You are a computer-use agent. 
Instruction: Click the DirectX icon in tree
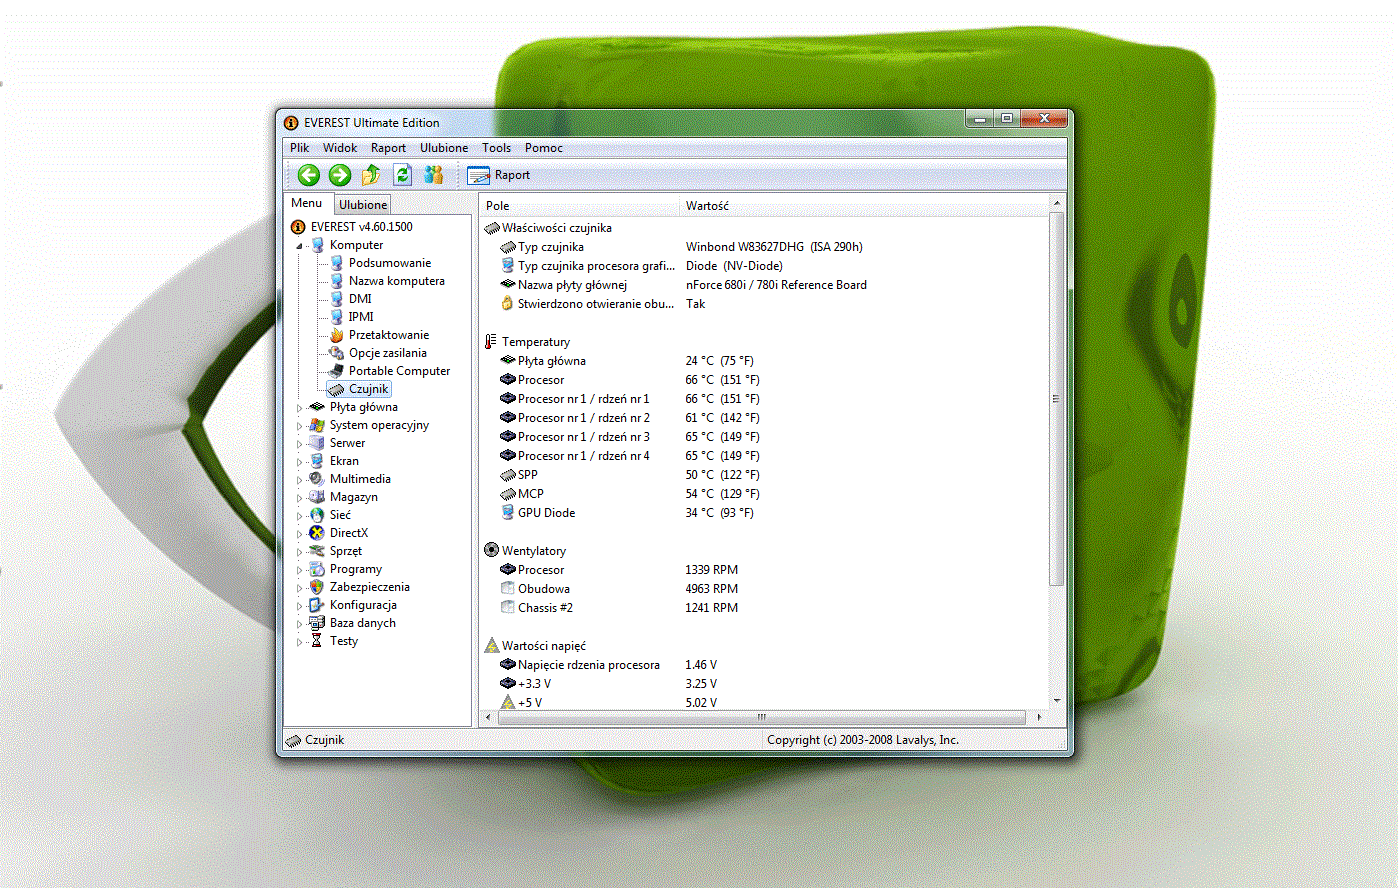tap(317, 533)
